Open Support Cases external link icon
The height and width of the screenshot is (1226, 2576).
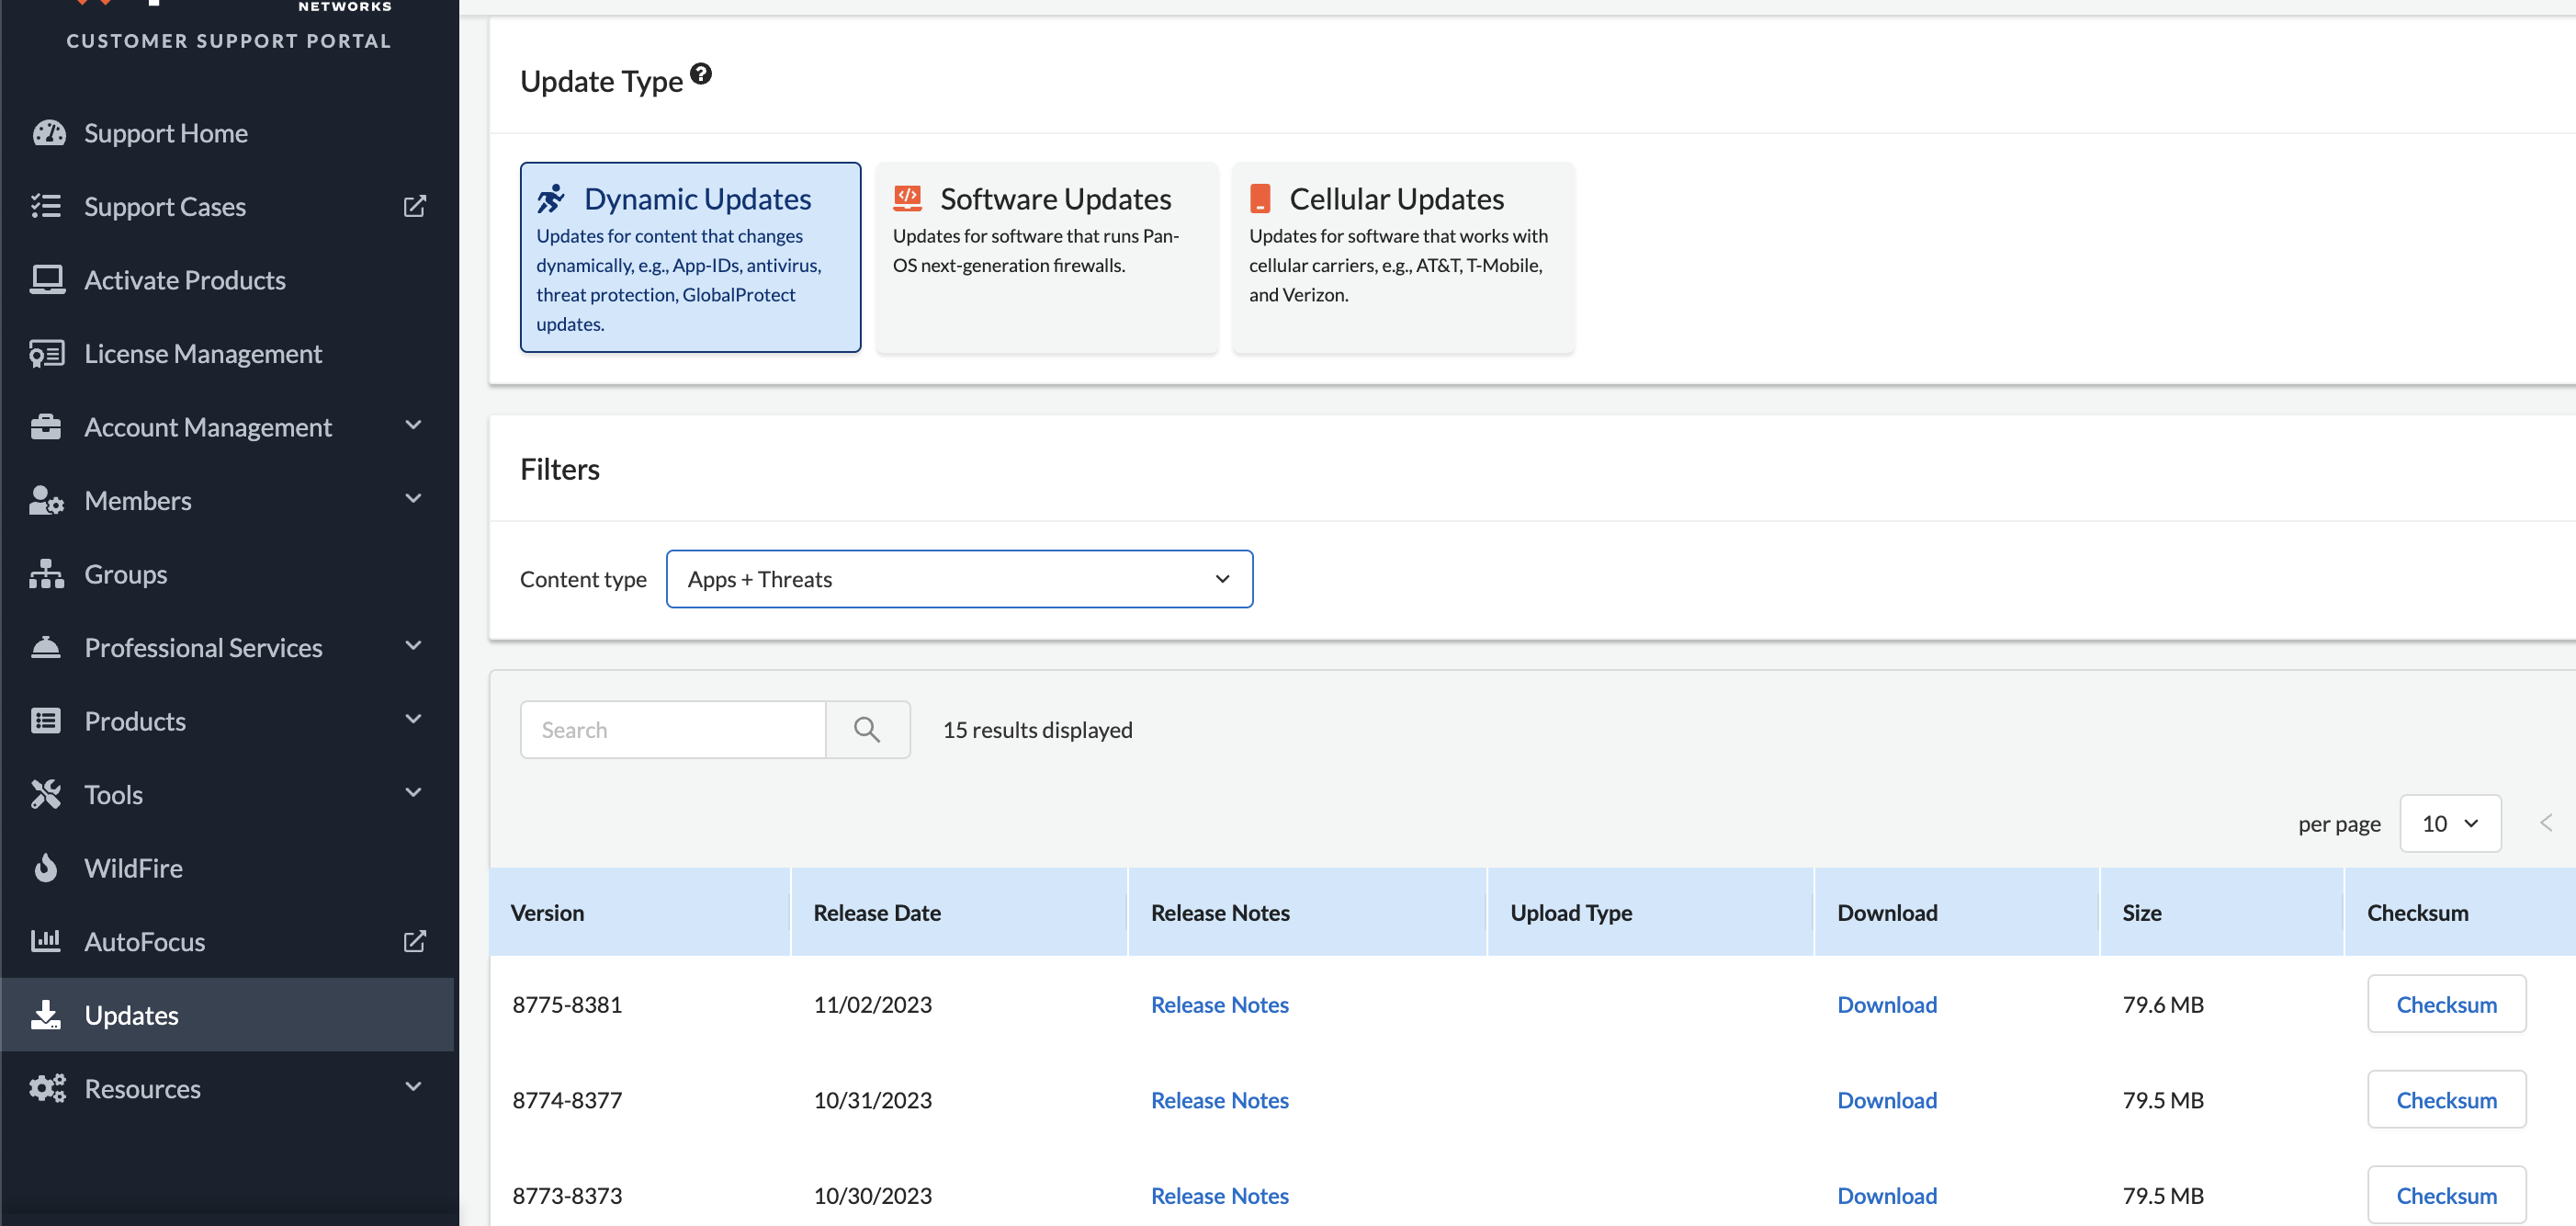[x=414, y=207]
